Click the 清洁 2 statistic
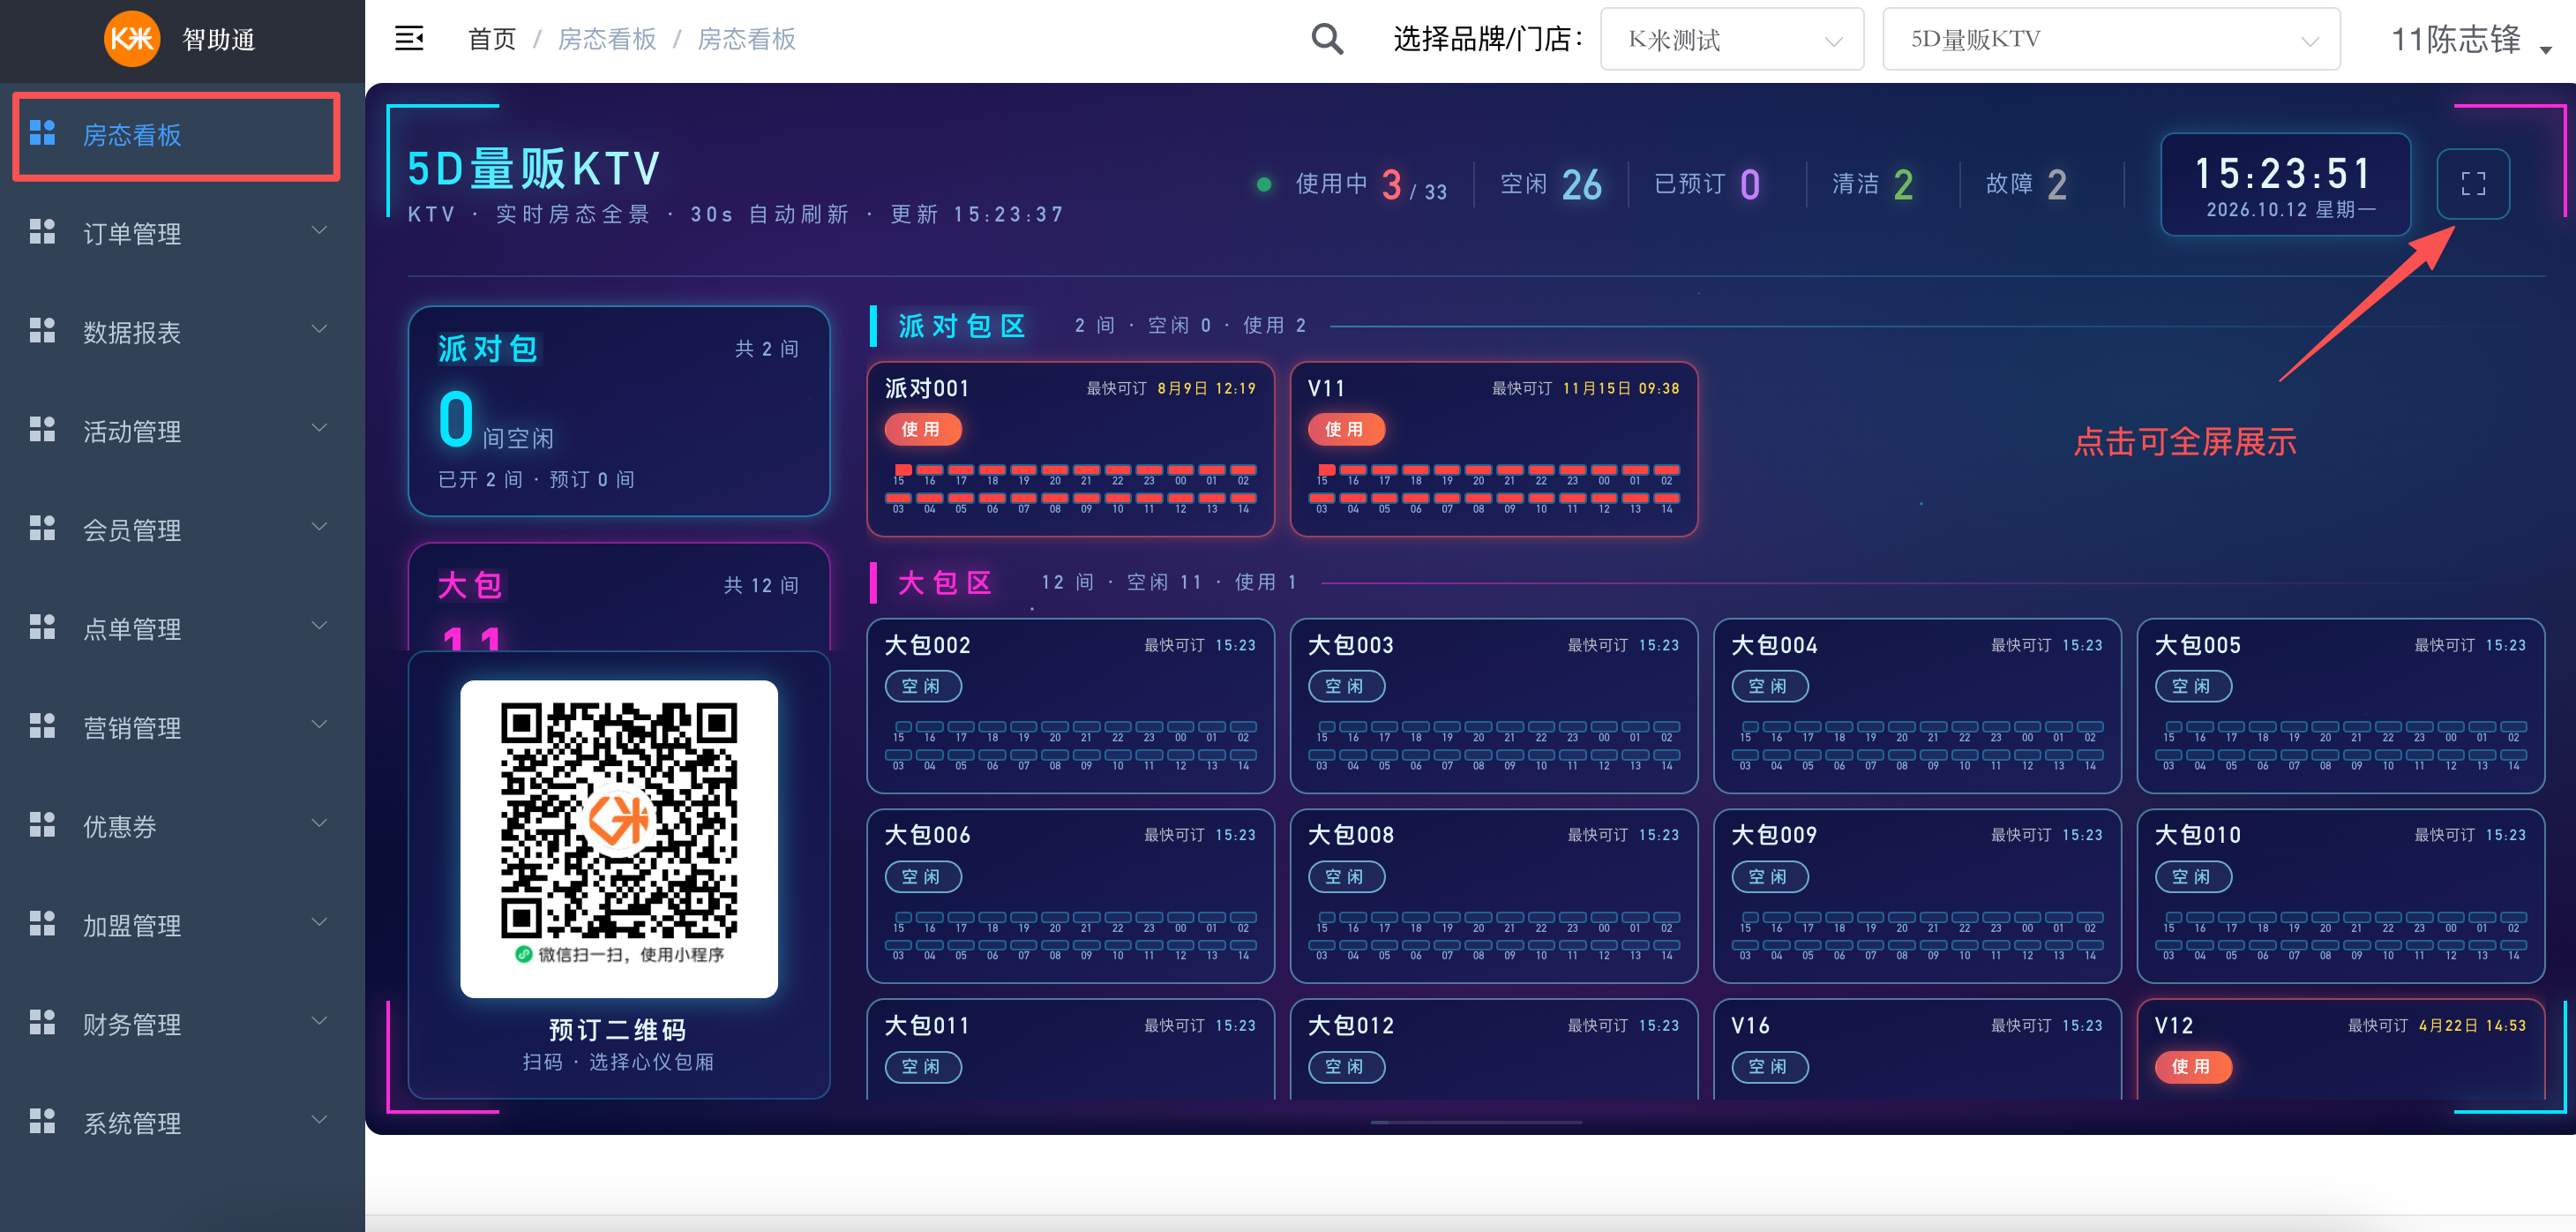The image size is (2576, 1232). point(1873,185)
